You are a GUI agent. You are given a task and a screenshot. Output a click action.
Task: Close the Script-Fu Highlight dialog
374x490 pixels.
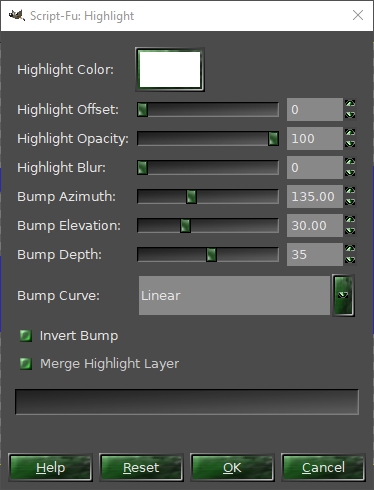pyautogui.click(x=358, y=15)
